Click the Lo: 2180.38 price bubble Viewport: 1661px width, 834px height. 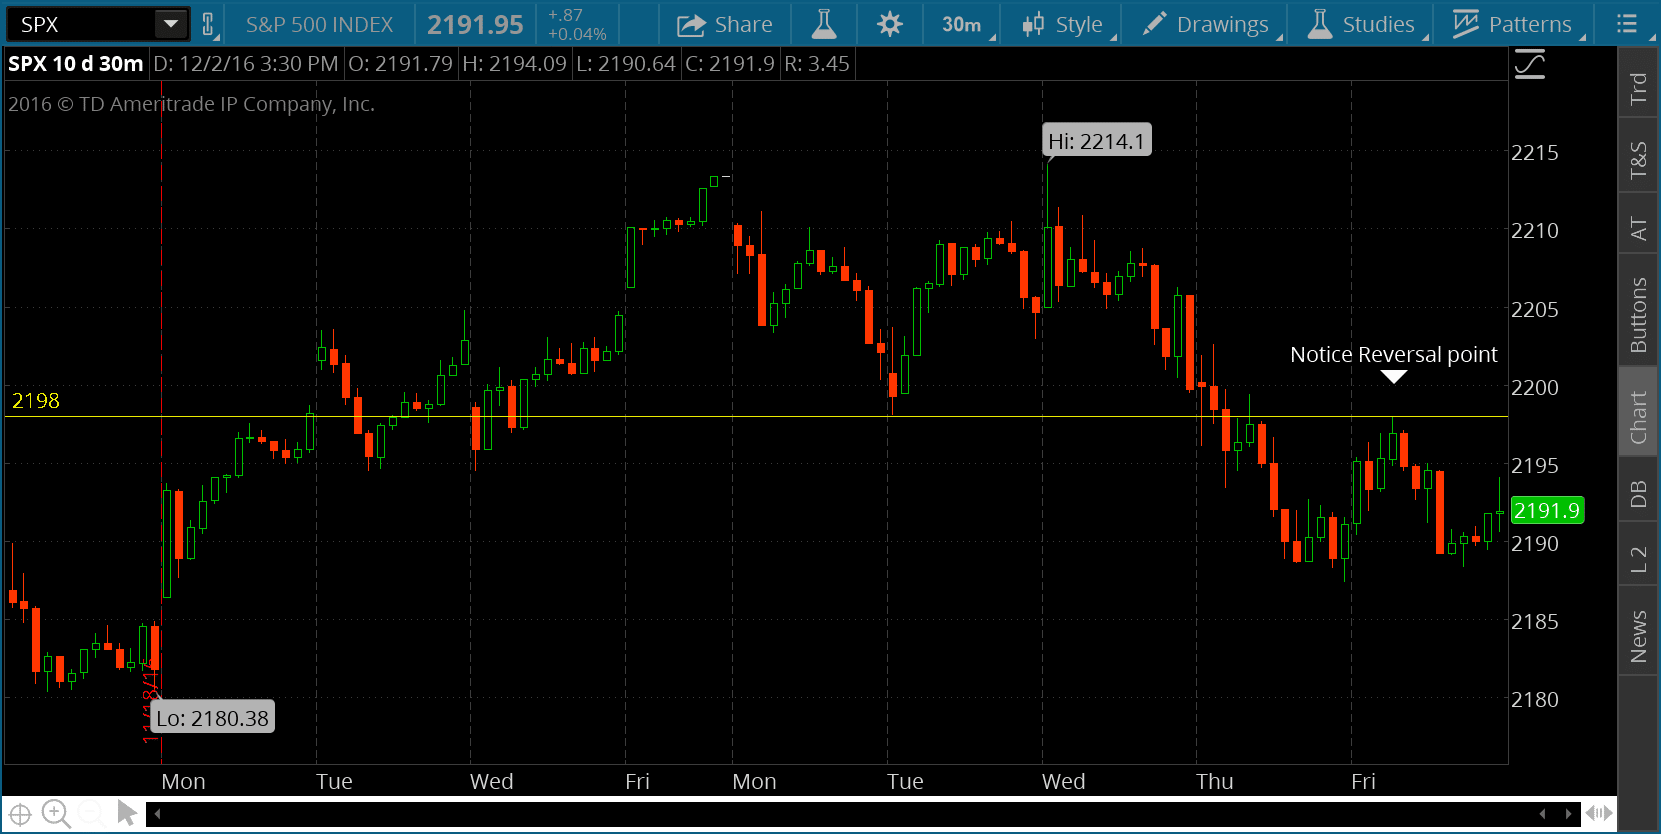(212, 718)
